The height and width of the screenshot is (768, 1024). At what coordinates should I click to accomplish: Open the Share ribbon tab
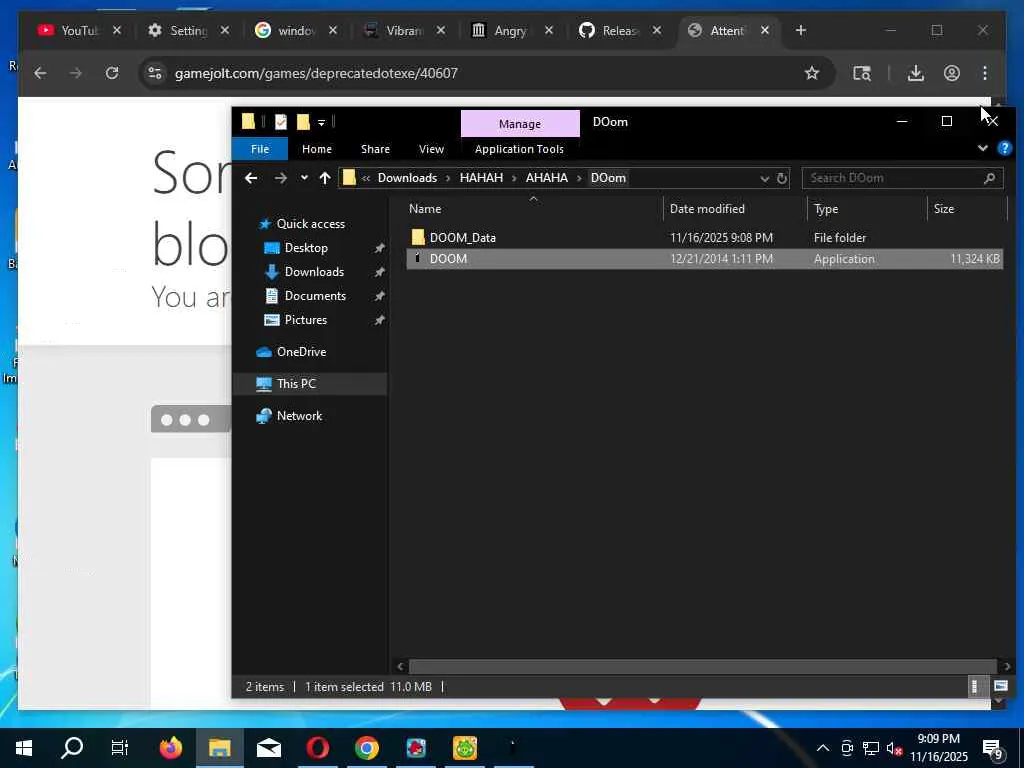376,149
